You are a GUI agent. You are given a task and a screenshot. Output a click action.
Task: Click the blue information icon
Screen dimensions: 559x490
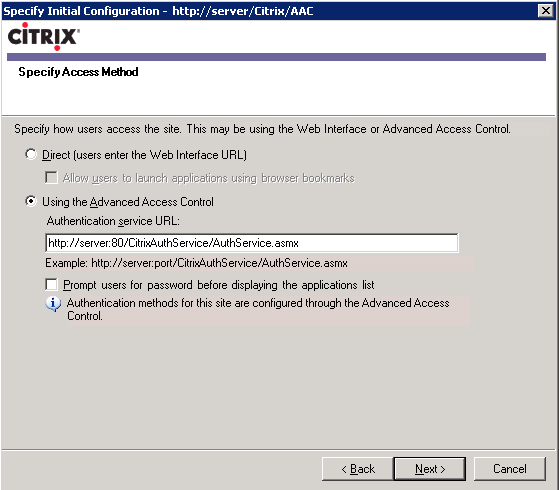[x=53, y=304]
